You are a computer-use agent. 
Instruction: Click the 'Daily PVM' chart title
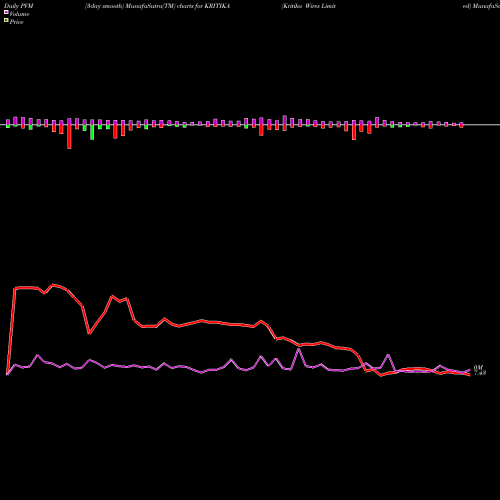pyautogui.click(x=19, y=6)
